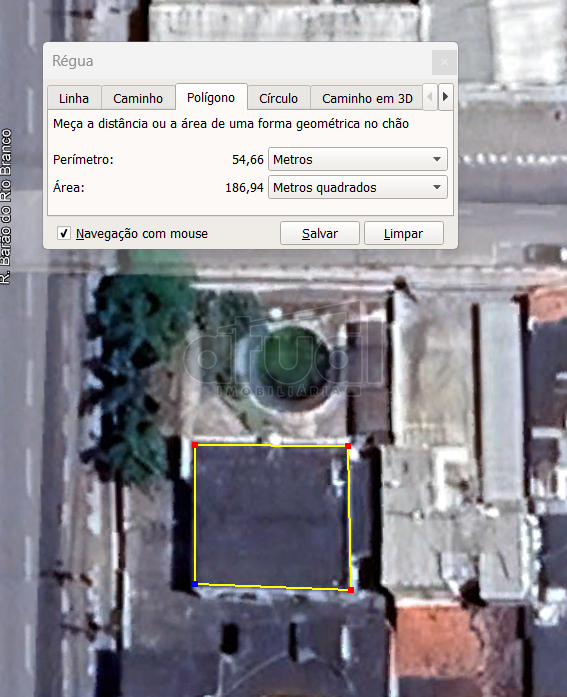
Task: Open the Caminho tab
Action: click(138, 98)
